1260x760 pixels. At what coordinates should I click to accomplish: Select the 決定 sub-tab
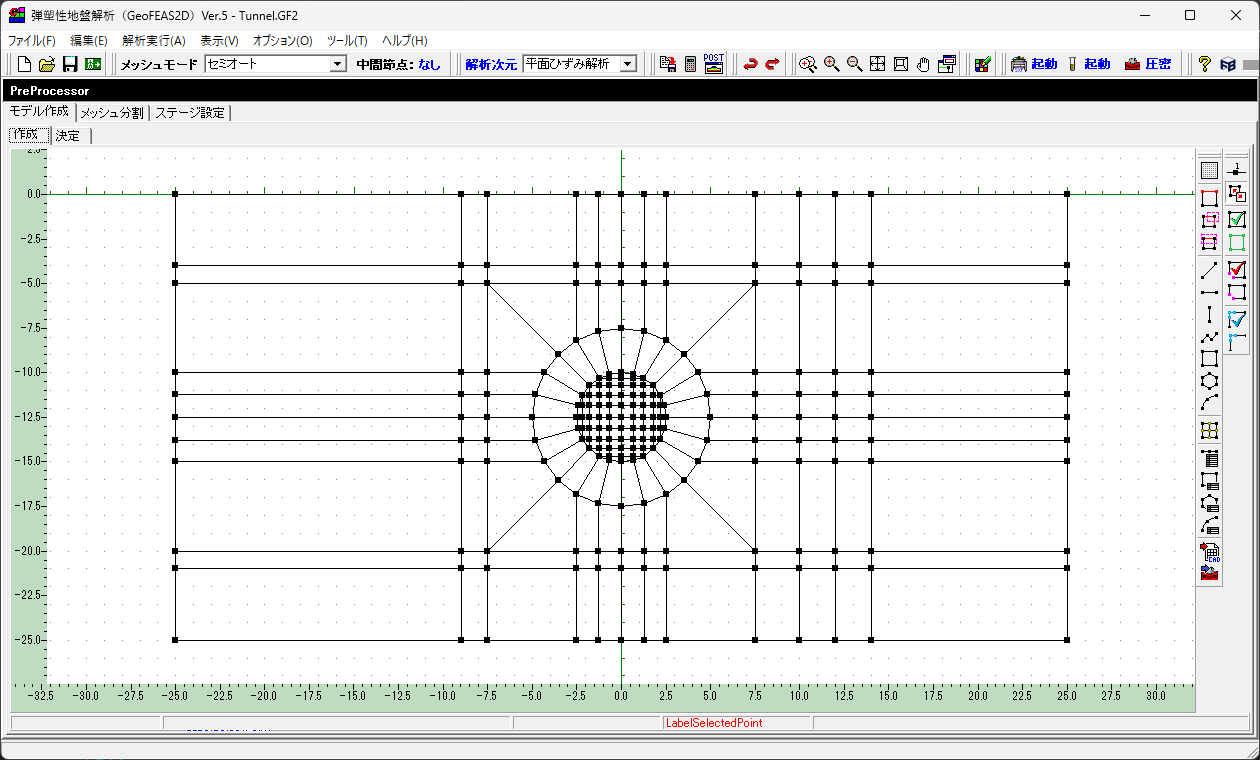[68, 136]
